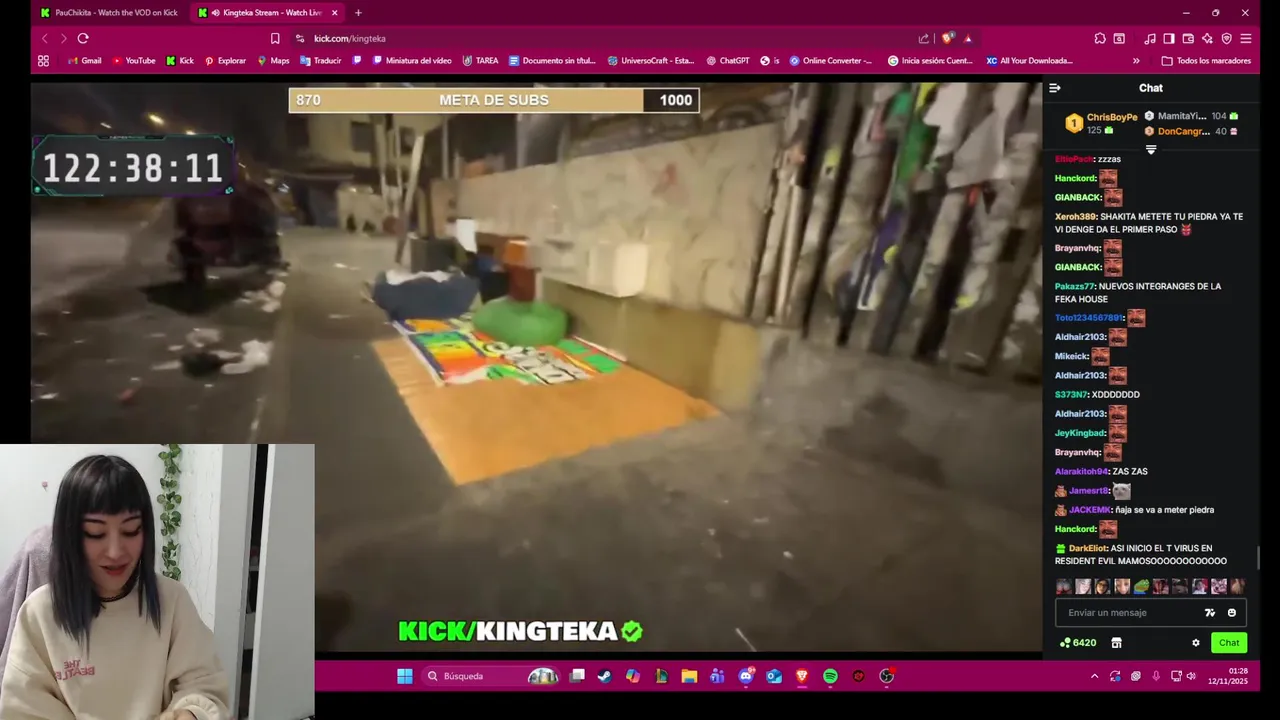1280x720 pixels.
Task: Open a new browser tab
Action: point(358,13)
